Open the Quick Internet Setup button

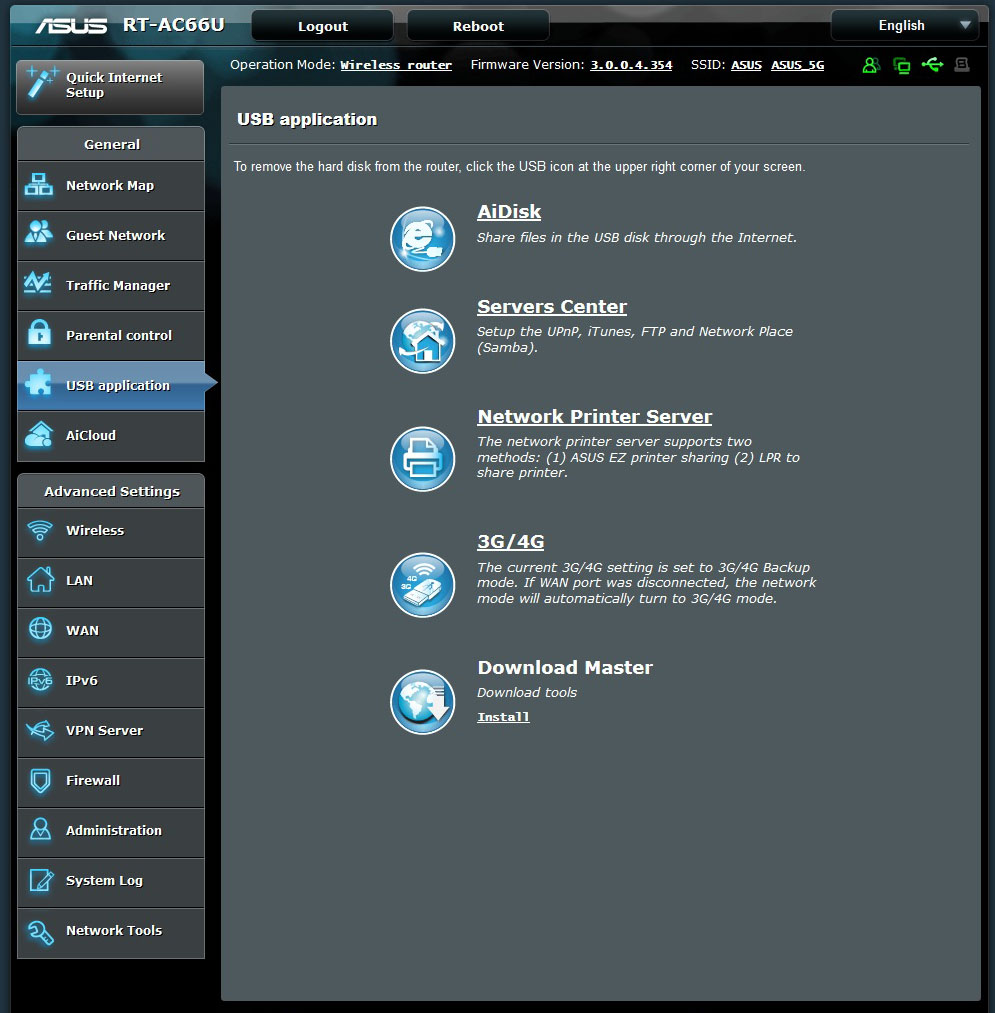pyautogui.click(x=110, y=87)
